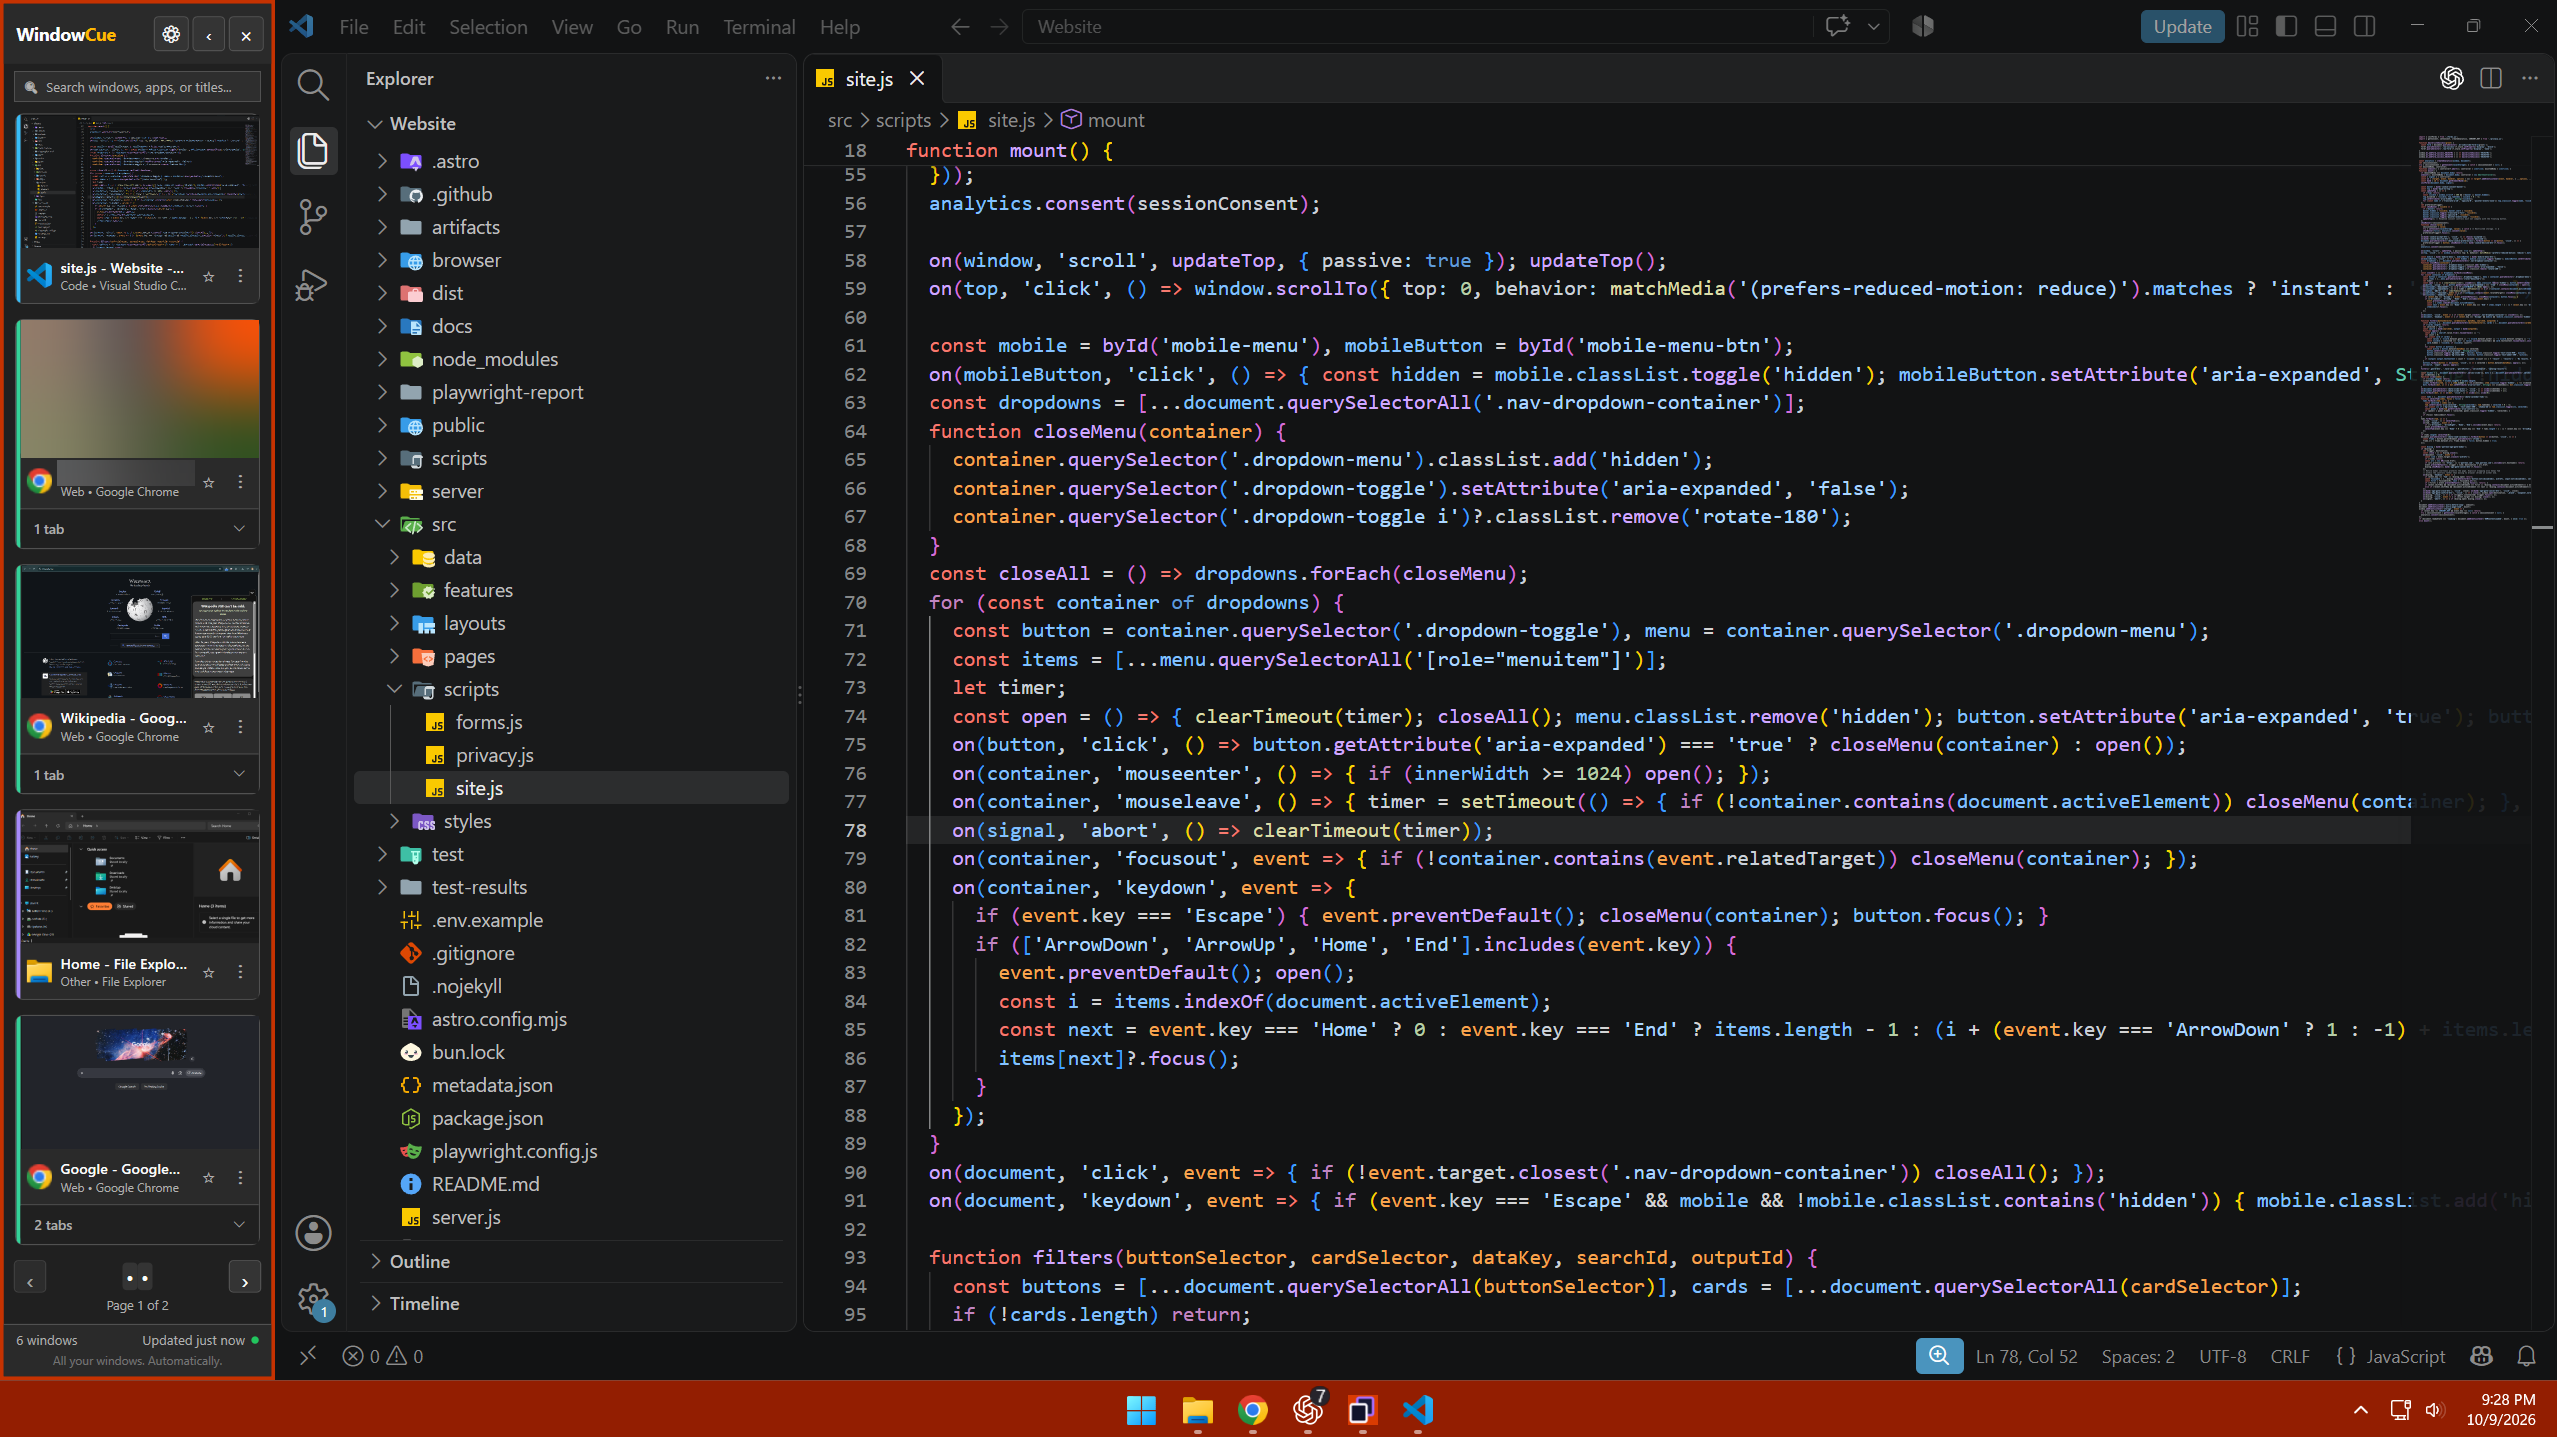Star the Wikipedia window in WindowCue
This screenshot has width=2557, height=1437.
(209, 727)
